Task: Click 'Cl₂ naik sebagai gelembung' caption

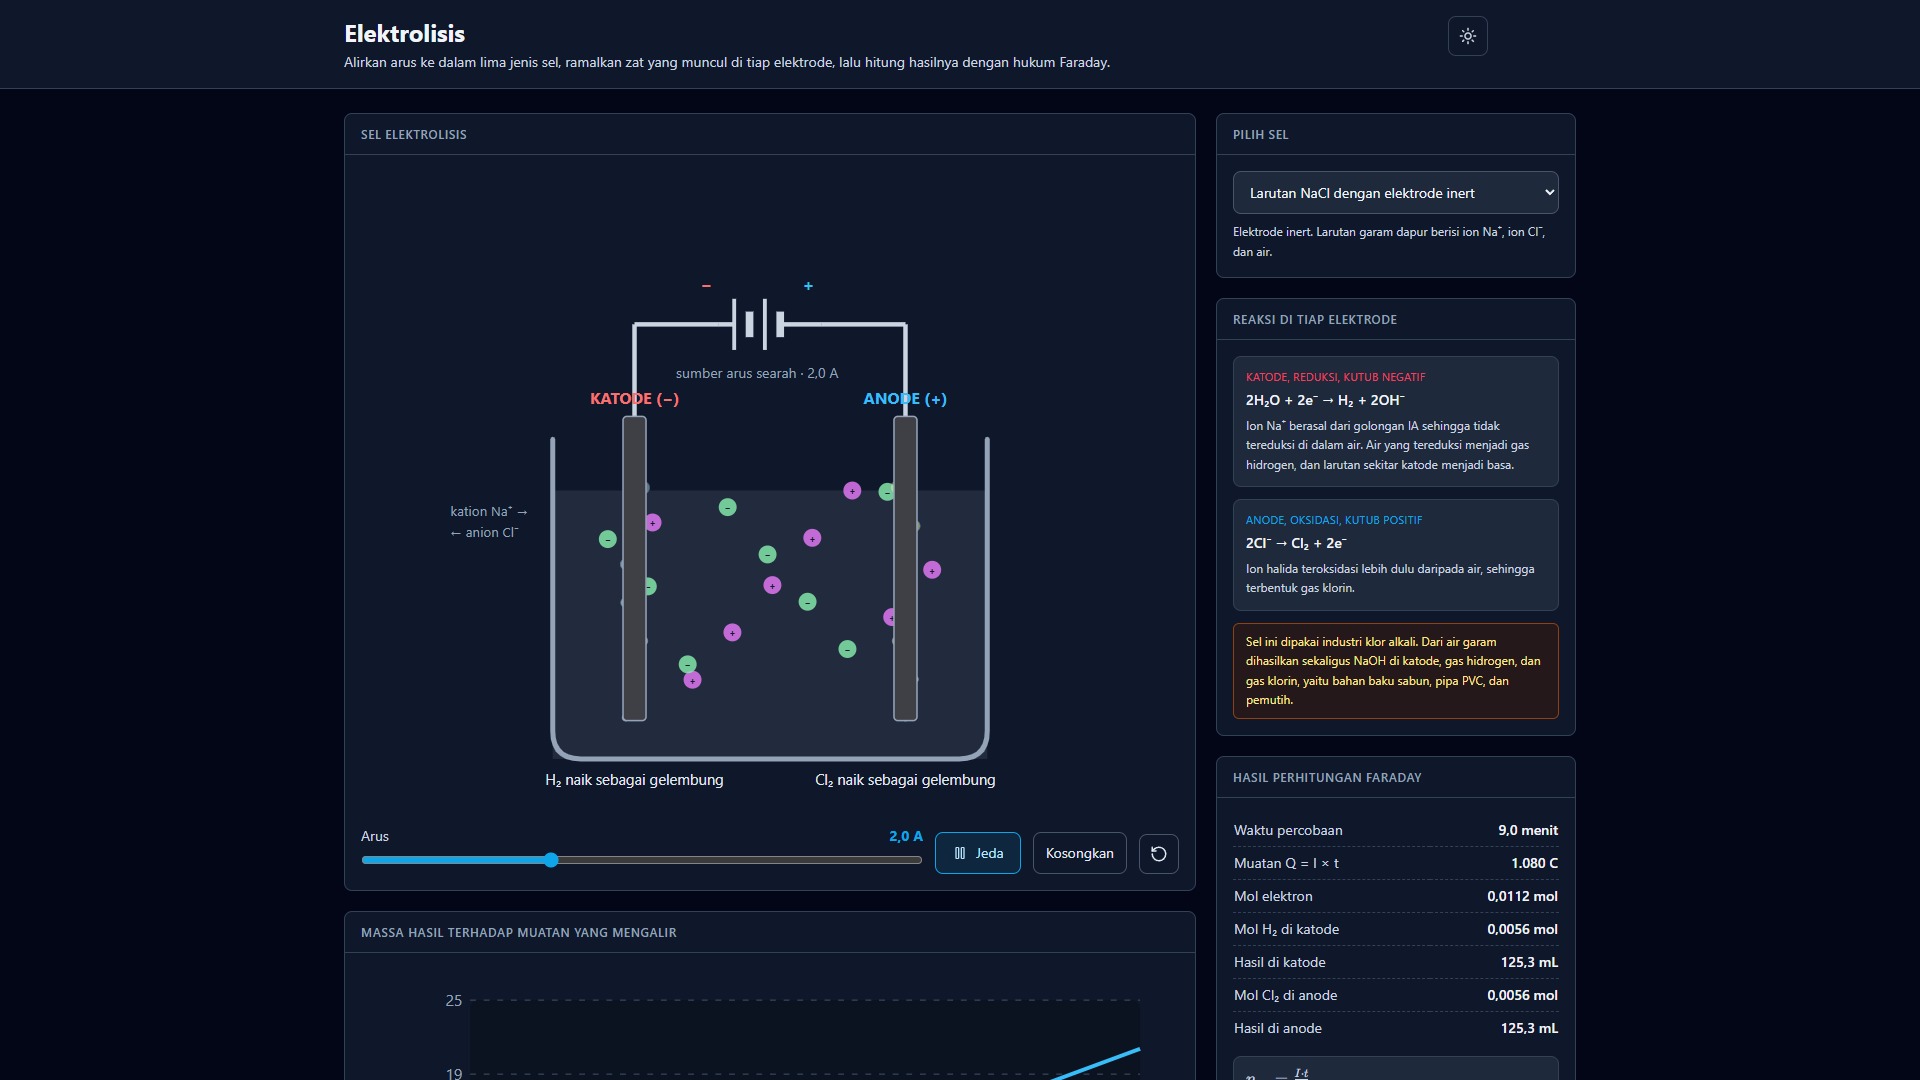Action: (x=905, y=780)
